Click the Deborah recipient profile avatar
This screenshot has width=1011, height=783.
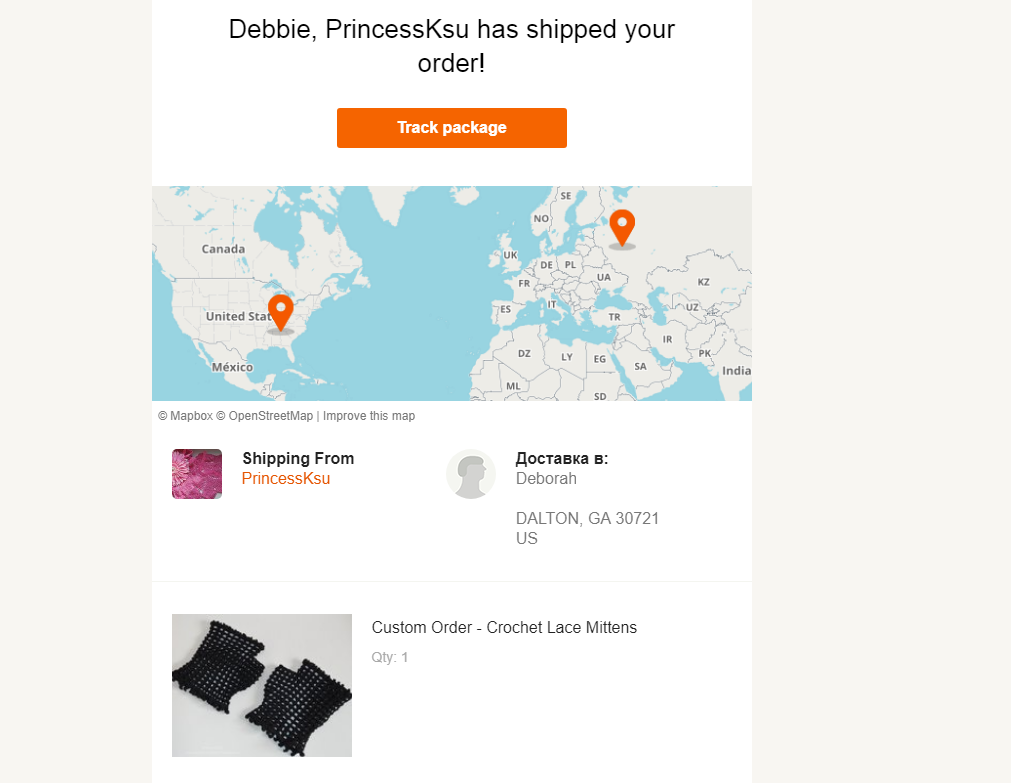coord(471,474)
